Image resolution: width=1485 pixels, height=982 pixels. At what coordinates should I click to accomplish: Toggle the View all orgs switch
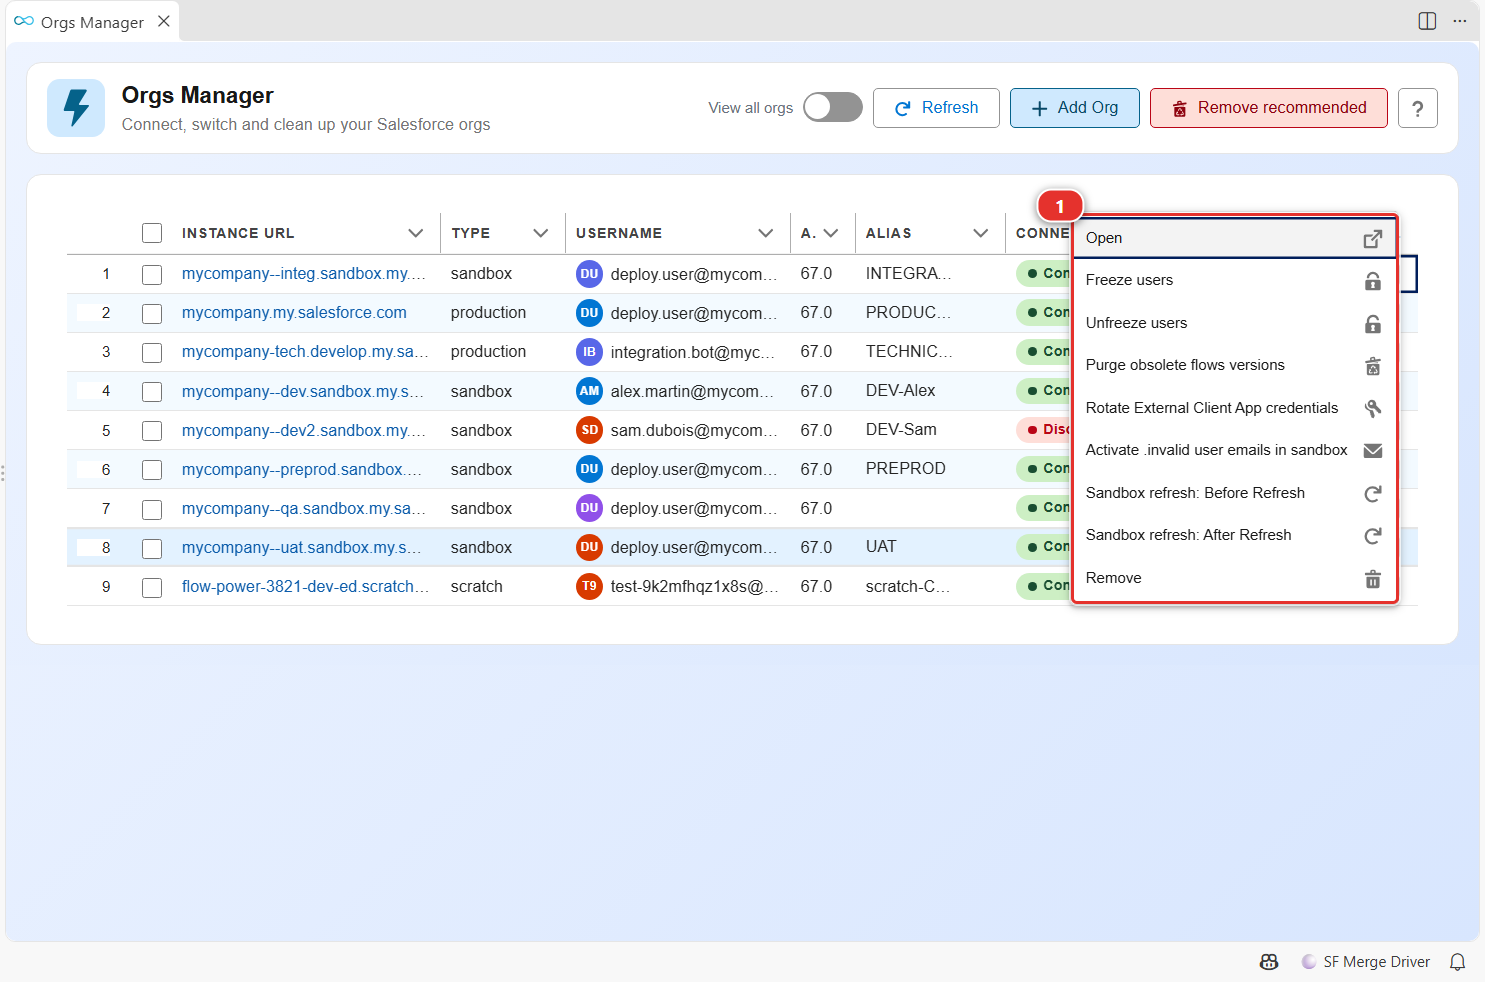point(833,107)
